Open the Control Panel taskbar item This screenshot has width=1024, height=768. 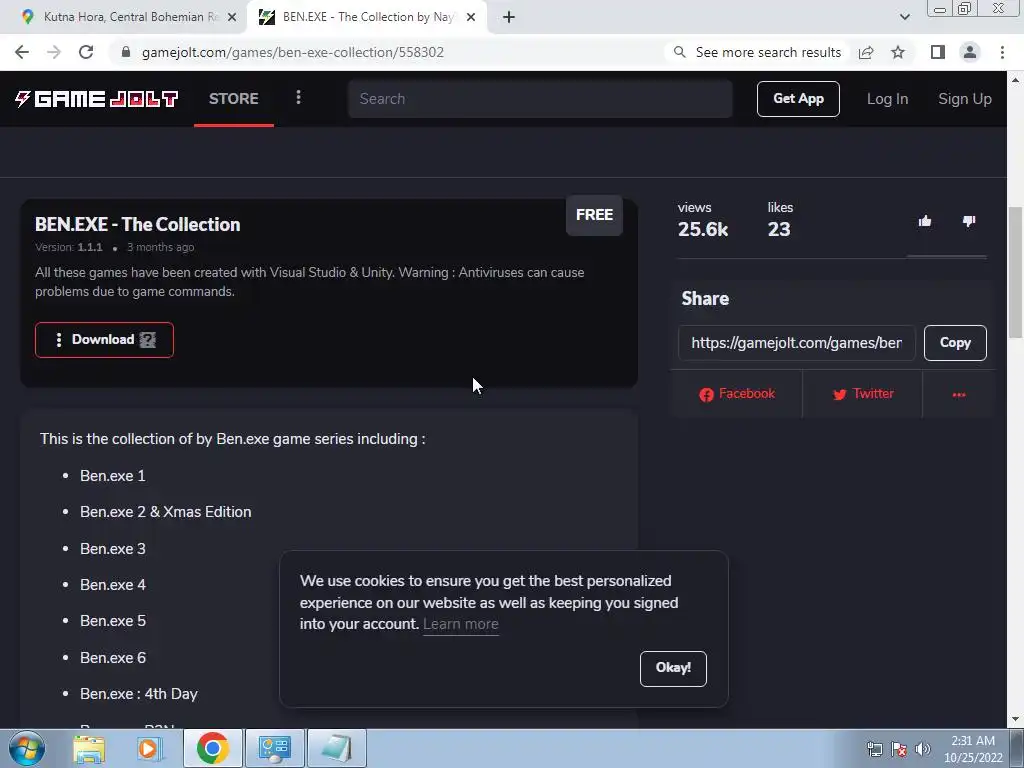coord(274,748)
